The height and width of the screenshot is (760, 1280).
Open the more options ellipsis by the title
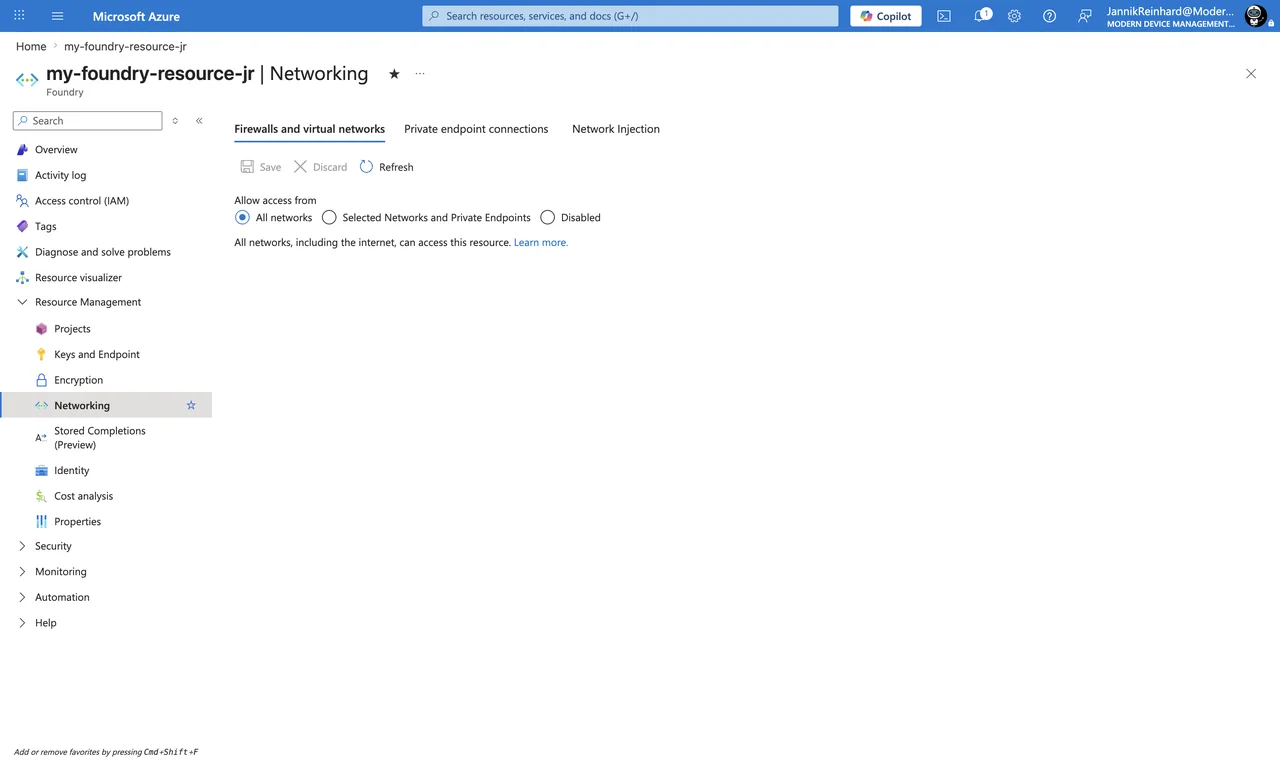420,74
